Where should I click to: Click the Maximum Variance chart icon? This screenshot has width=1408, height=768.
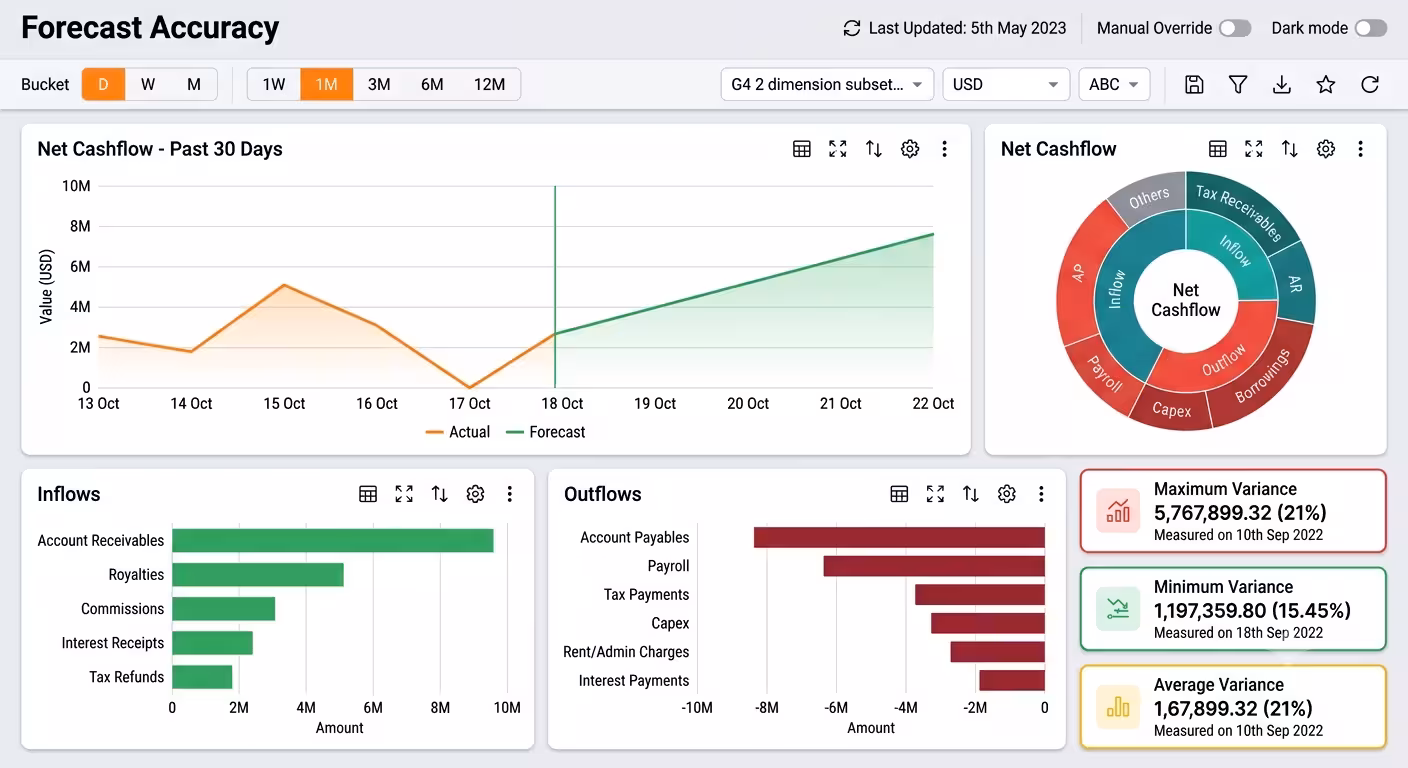[1118, 511]
